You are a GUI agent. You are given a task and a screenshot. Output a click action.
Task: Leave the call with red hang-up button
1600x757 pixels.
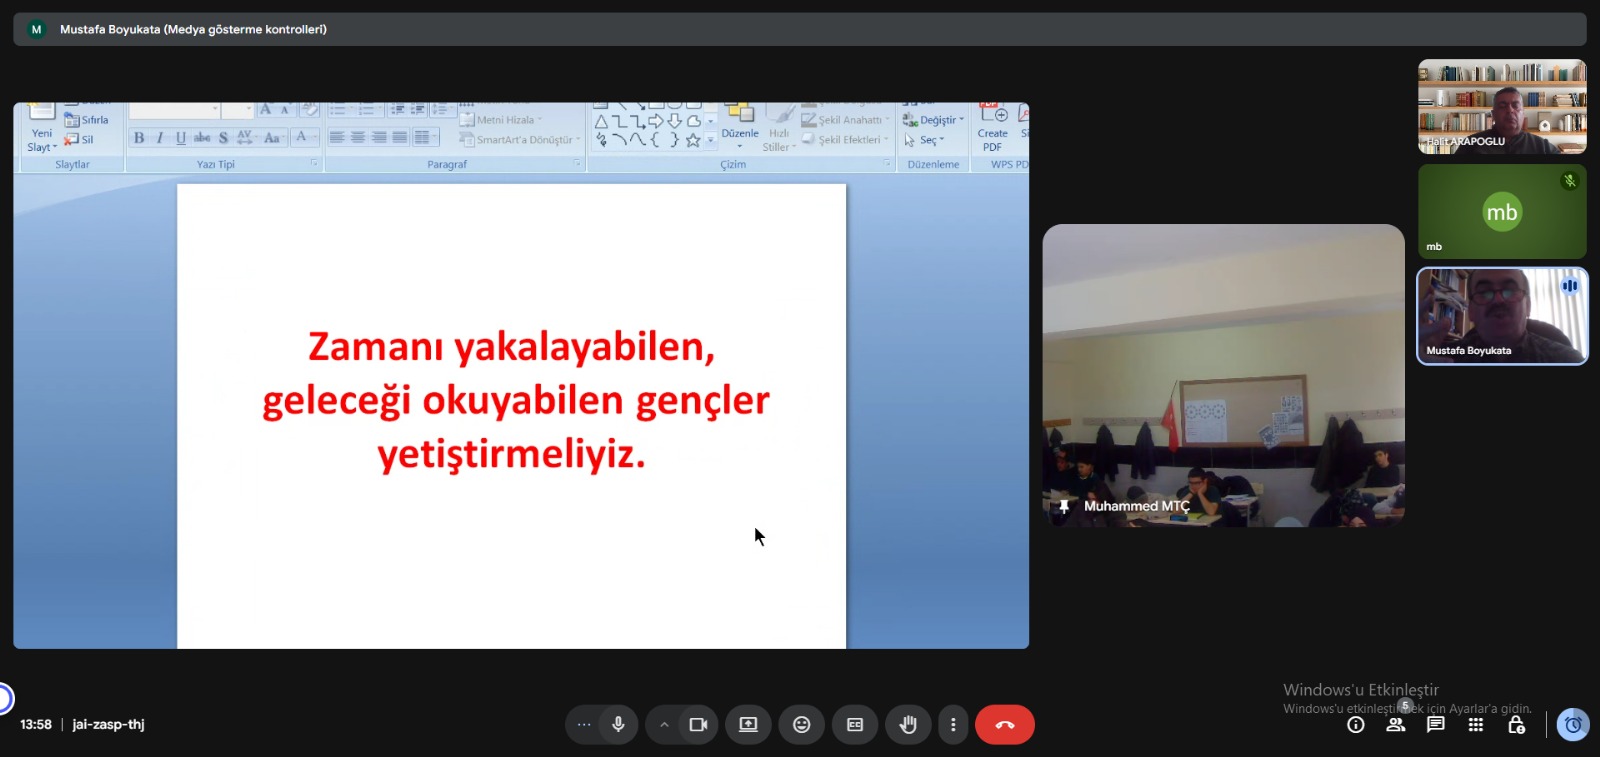click(1004, 725)
